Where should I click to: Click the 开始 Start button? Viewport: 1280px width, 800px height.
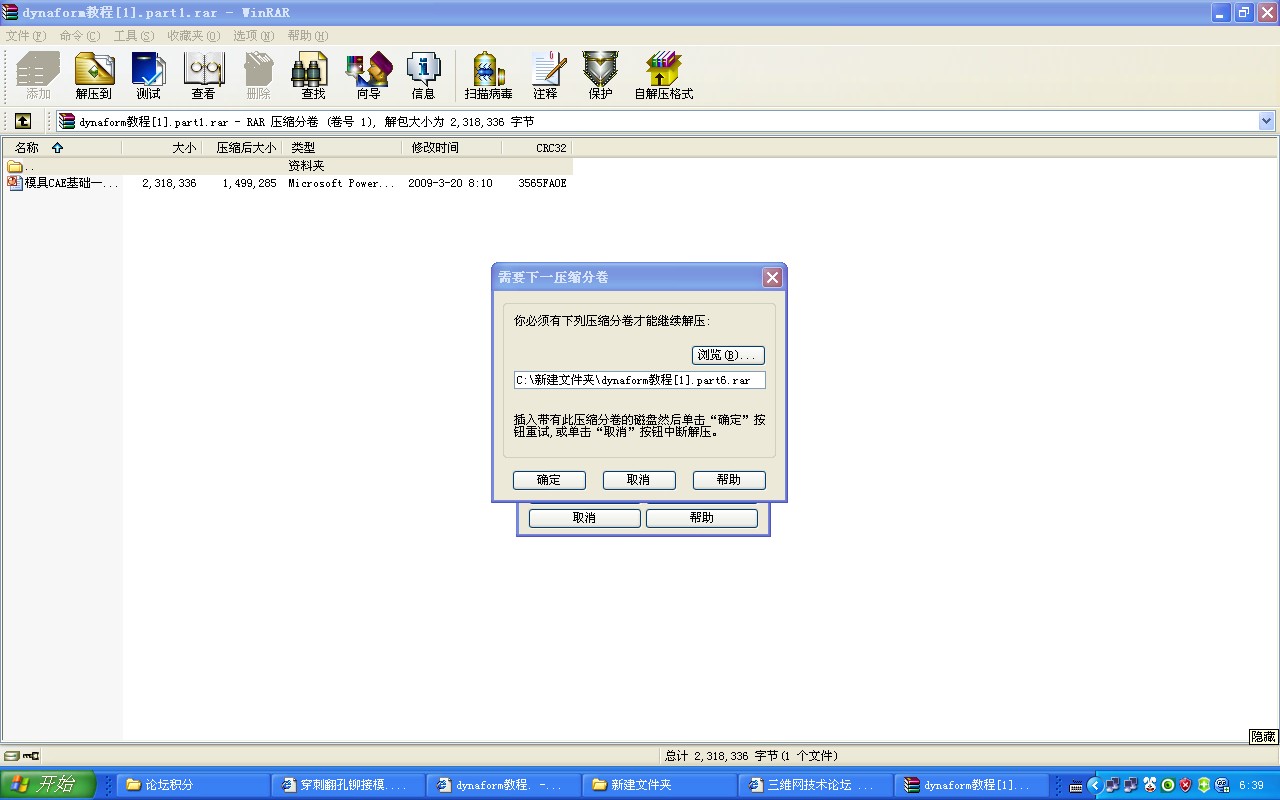coord(48,785)
